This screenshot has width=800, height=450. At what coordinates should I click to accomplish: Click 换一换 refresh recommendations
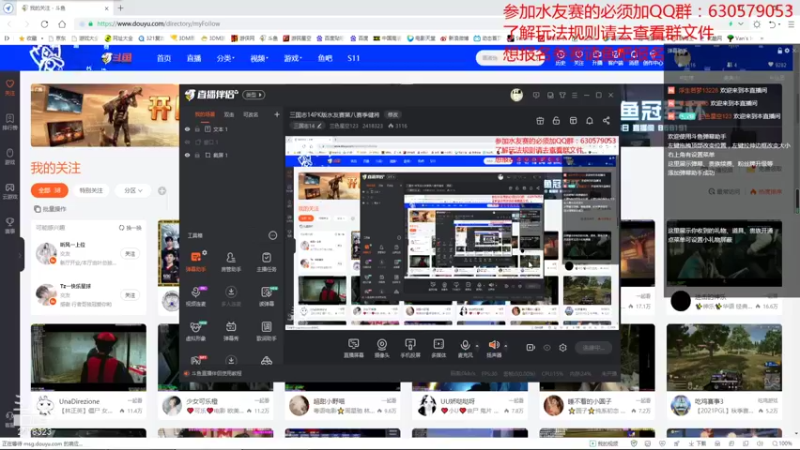130,228
